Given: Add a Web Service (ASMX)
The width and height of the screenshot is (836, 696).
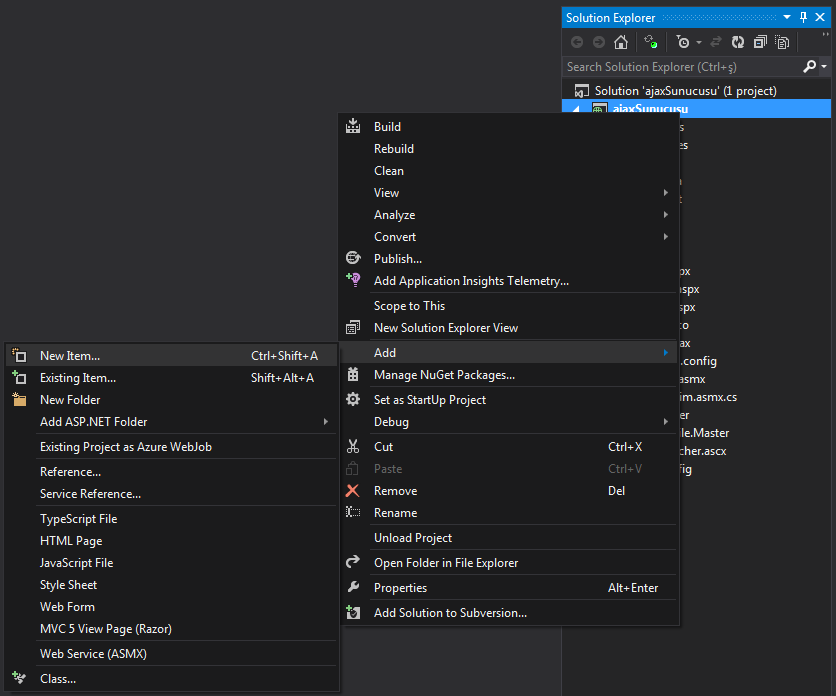Looking at the screenshot, I should point(93,653).
